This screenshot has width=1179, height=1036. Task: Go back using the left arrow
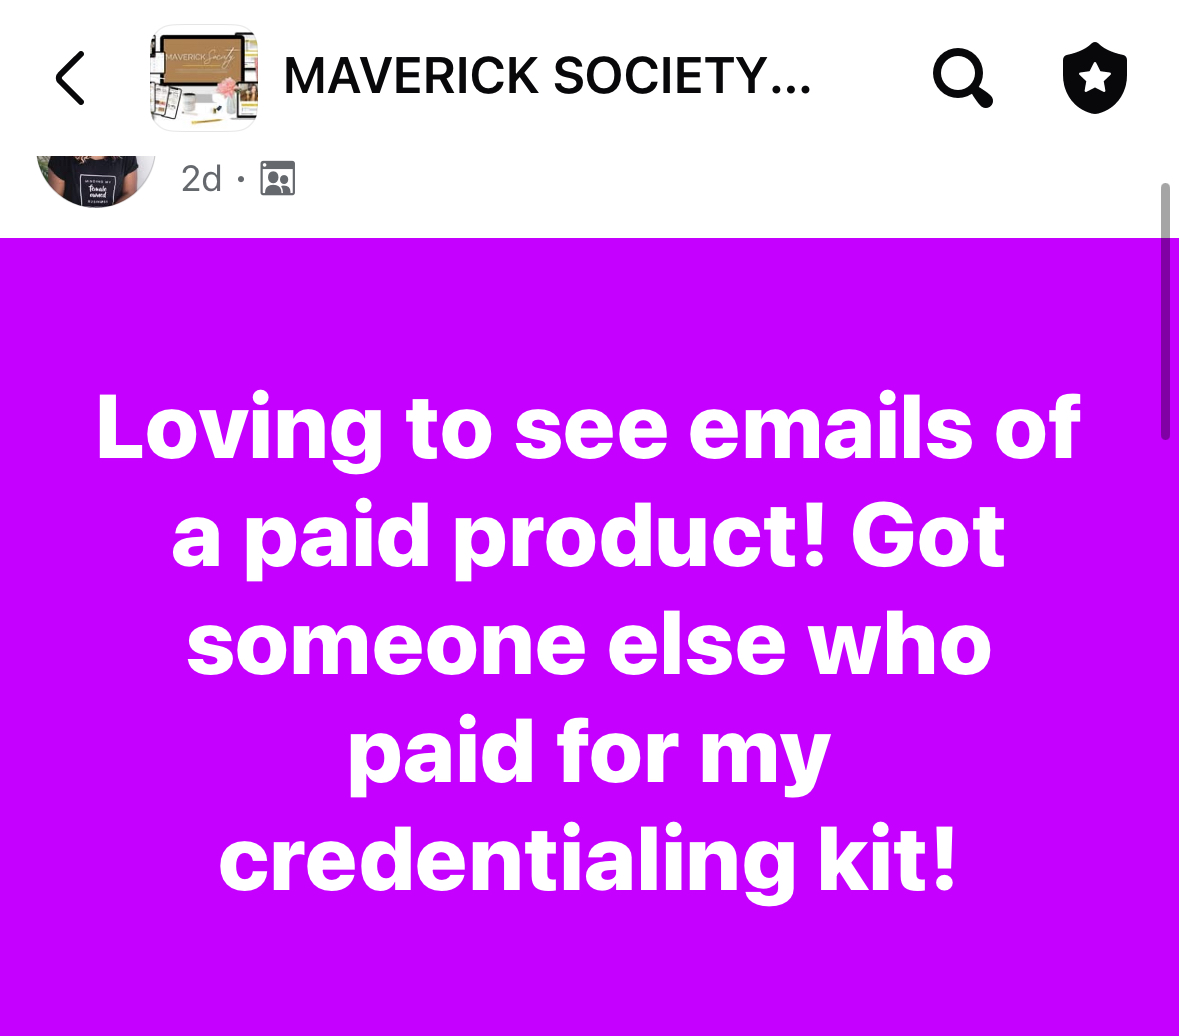click(x=70, y=77)
